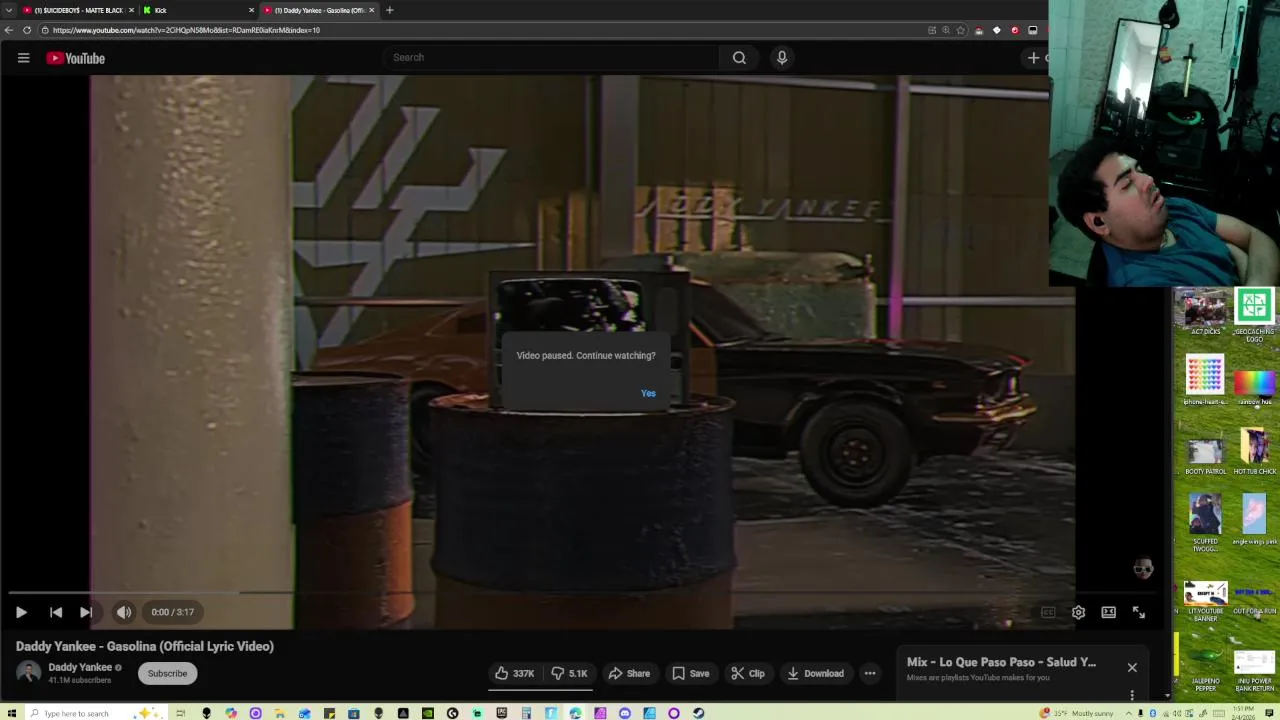The width and height of the screenshot is (1280, 720).
Task: Select GEOCACHING LOGO desktop file
Action: coord(1254,315)
